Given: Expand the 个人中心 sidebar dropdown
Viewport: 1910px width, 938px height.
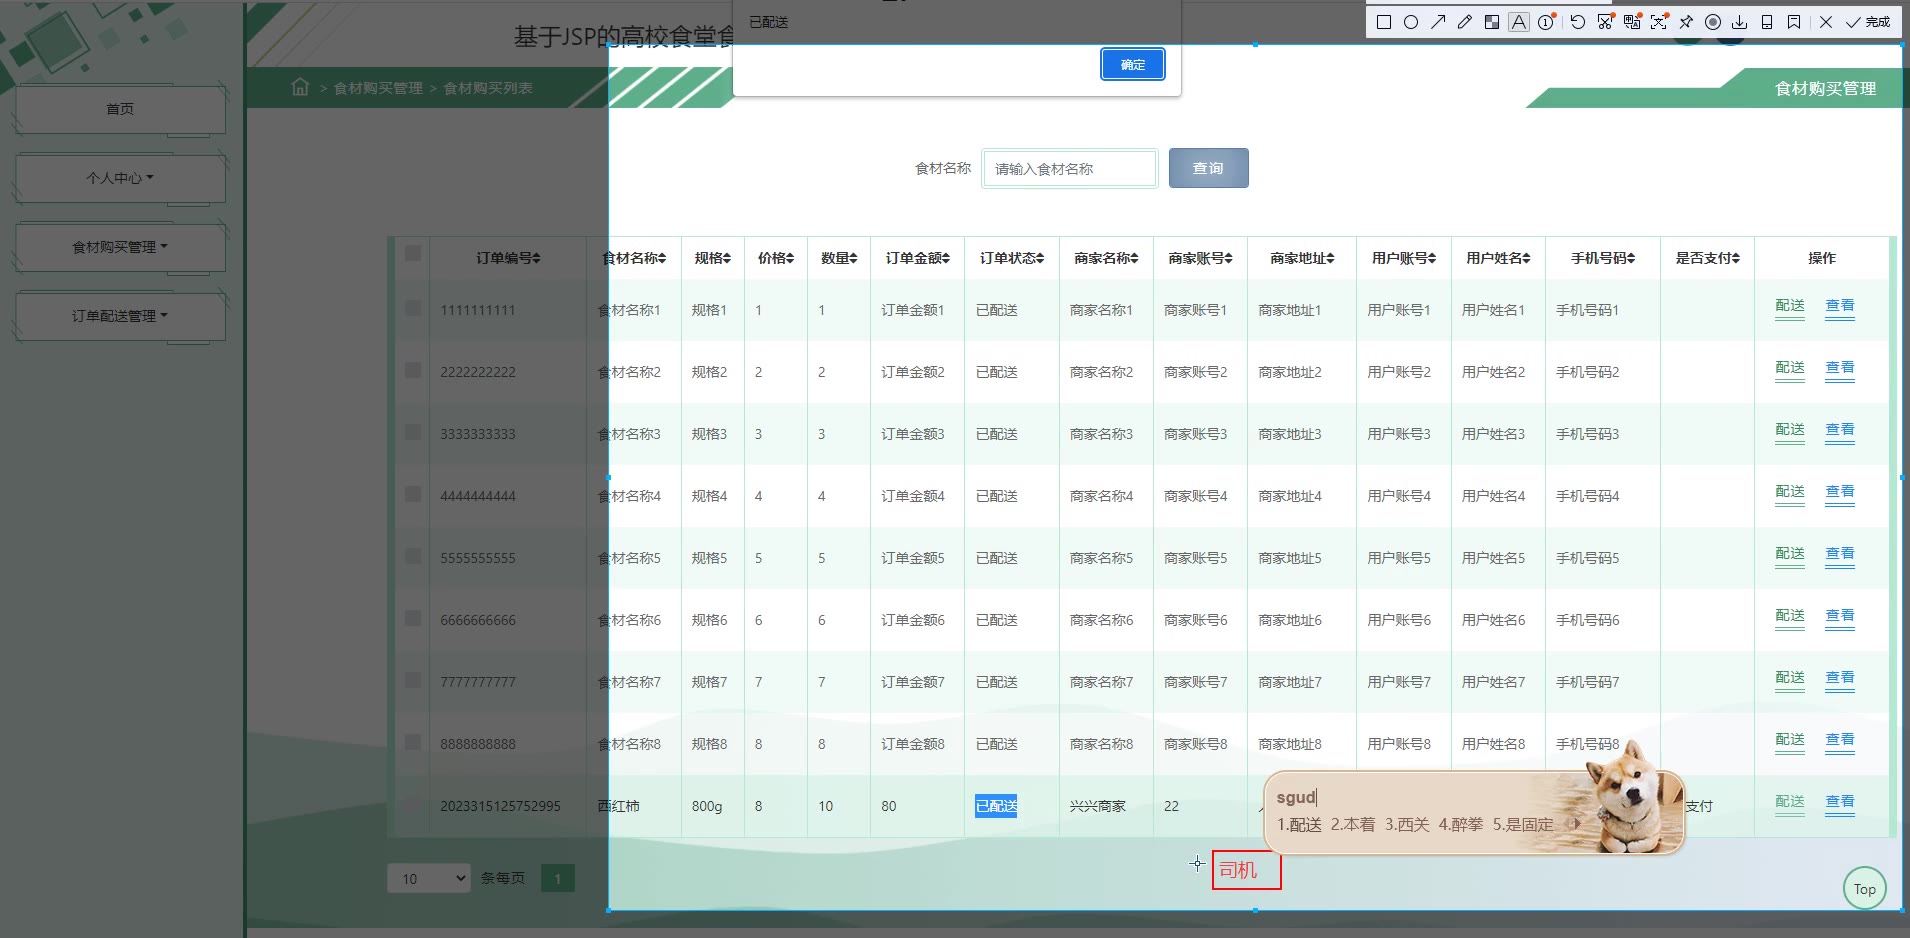Looking at the screenshot, I should 120,178.
